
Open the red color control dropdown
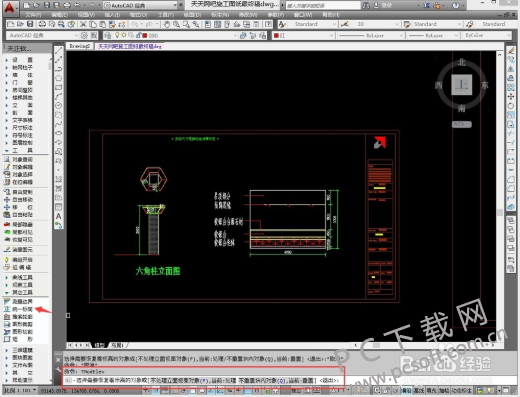click(x=303, y=35)
